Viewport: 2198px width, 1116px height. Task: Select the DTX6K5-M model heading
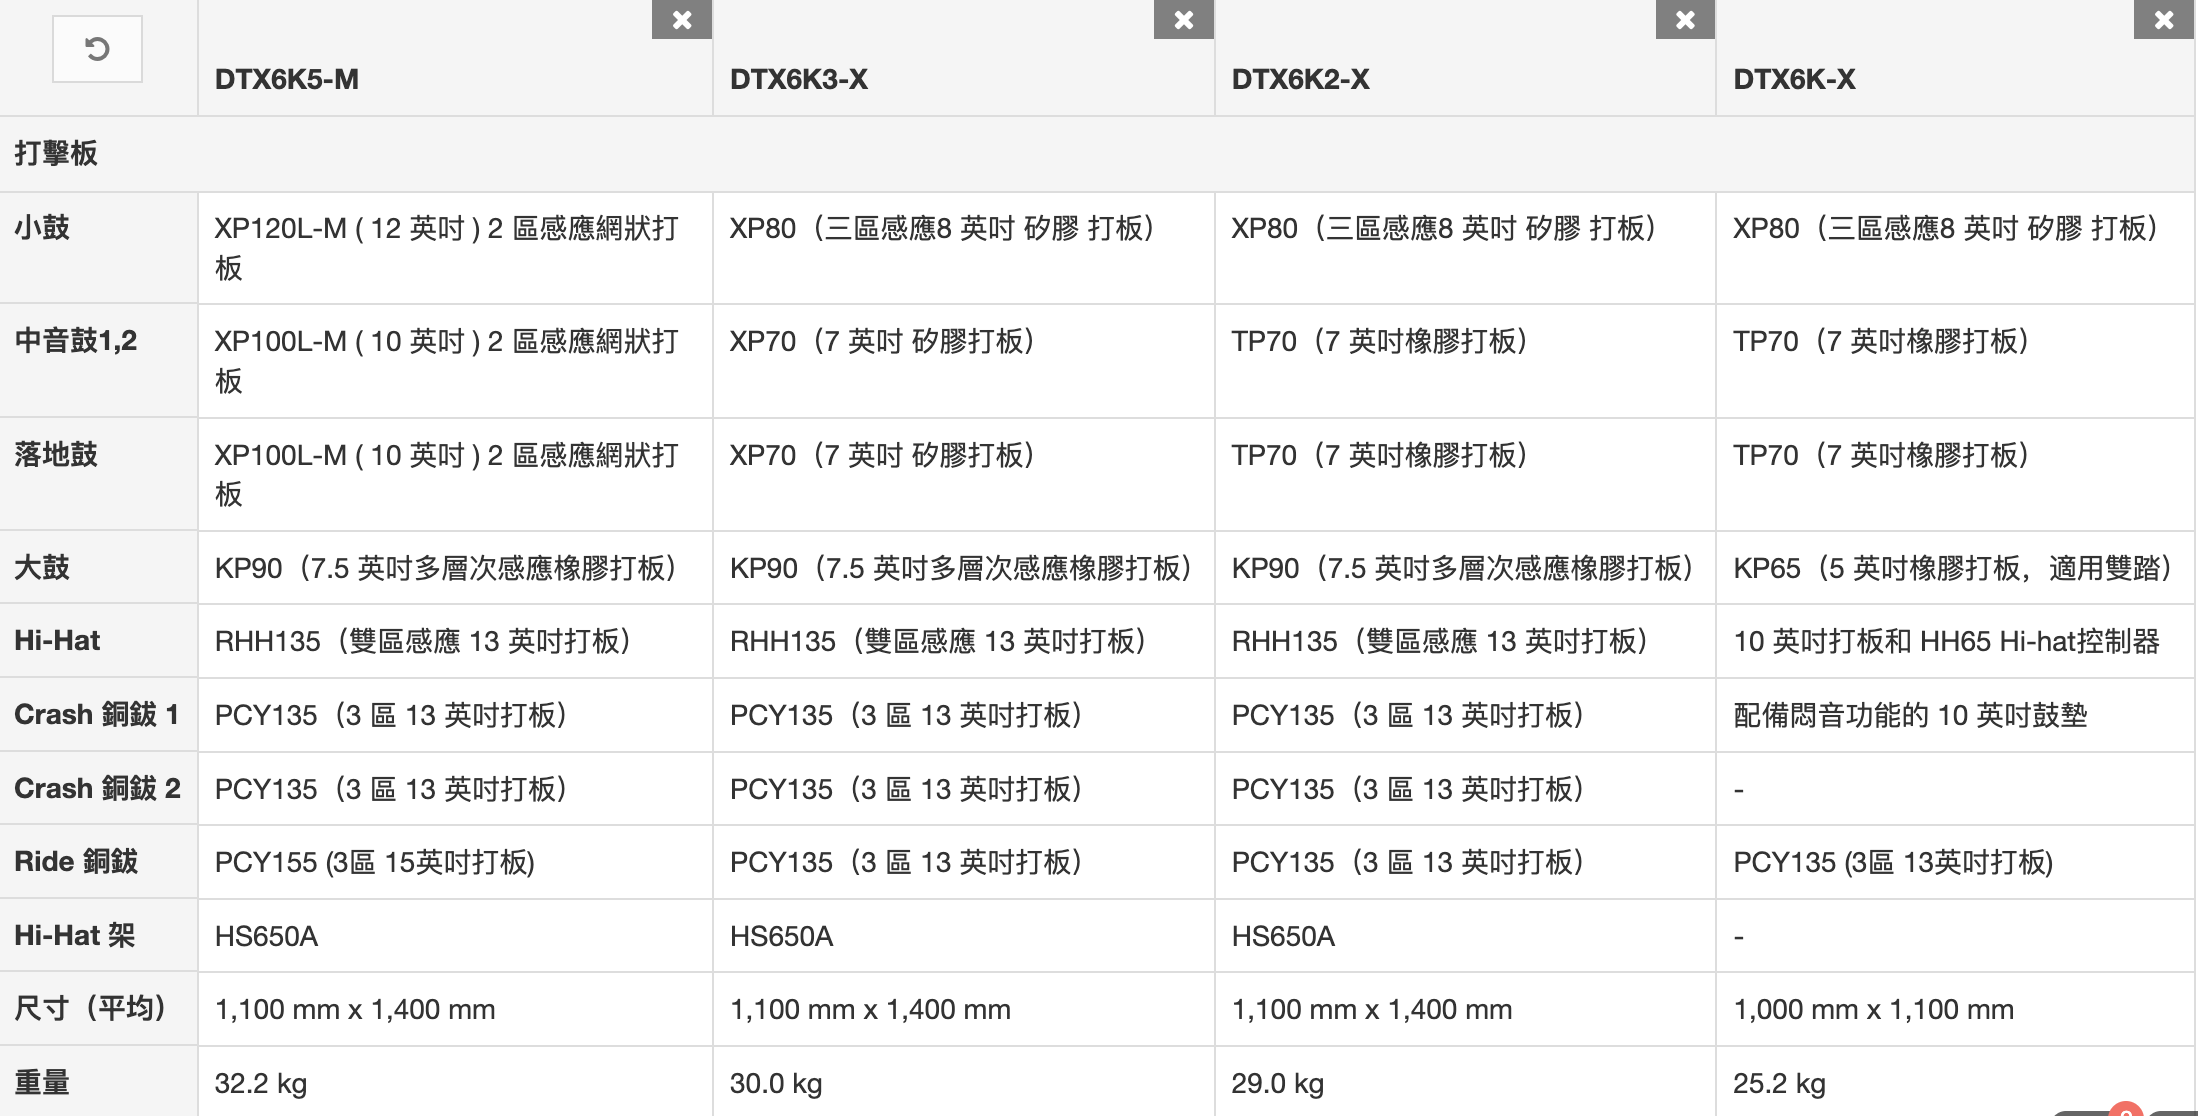pos(287,79)
